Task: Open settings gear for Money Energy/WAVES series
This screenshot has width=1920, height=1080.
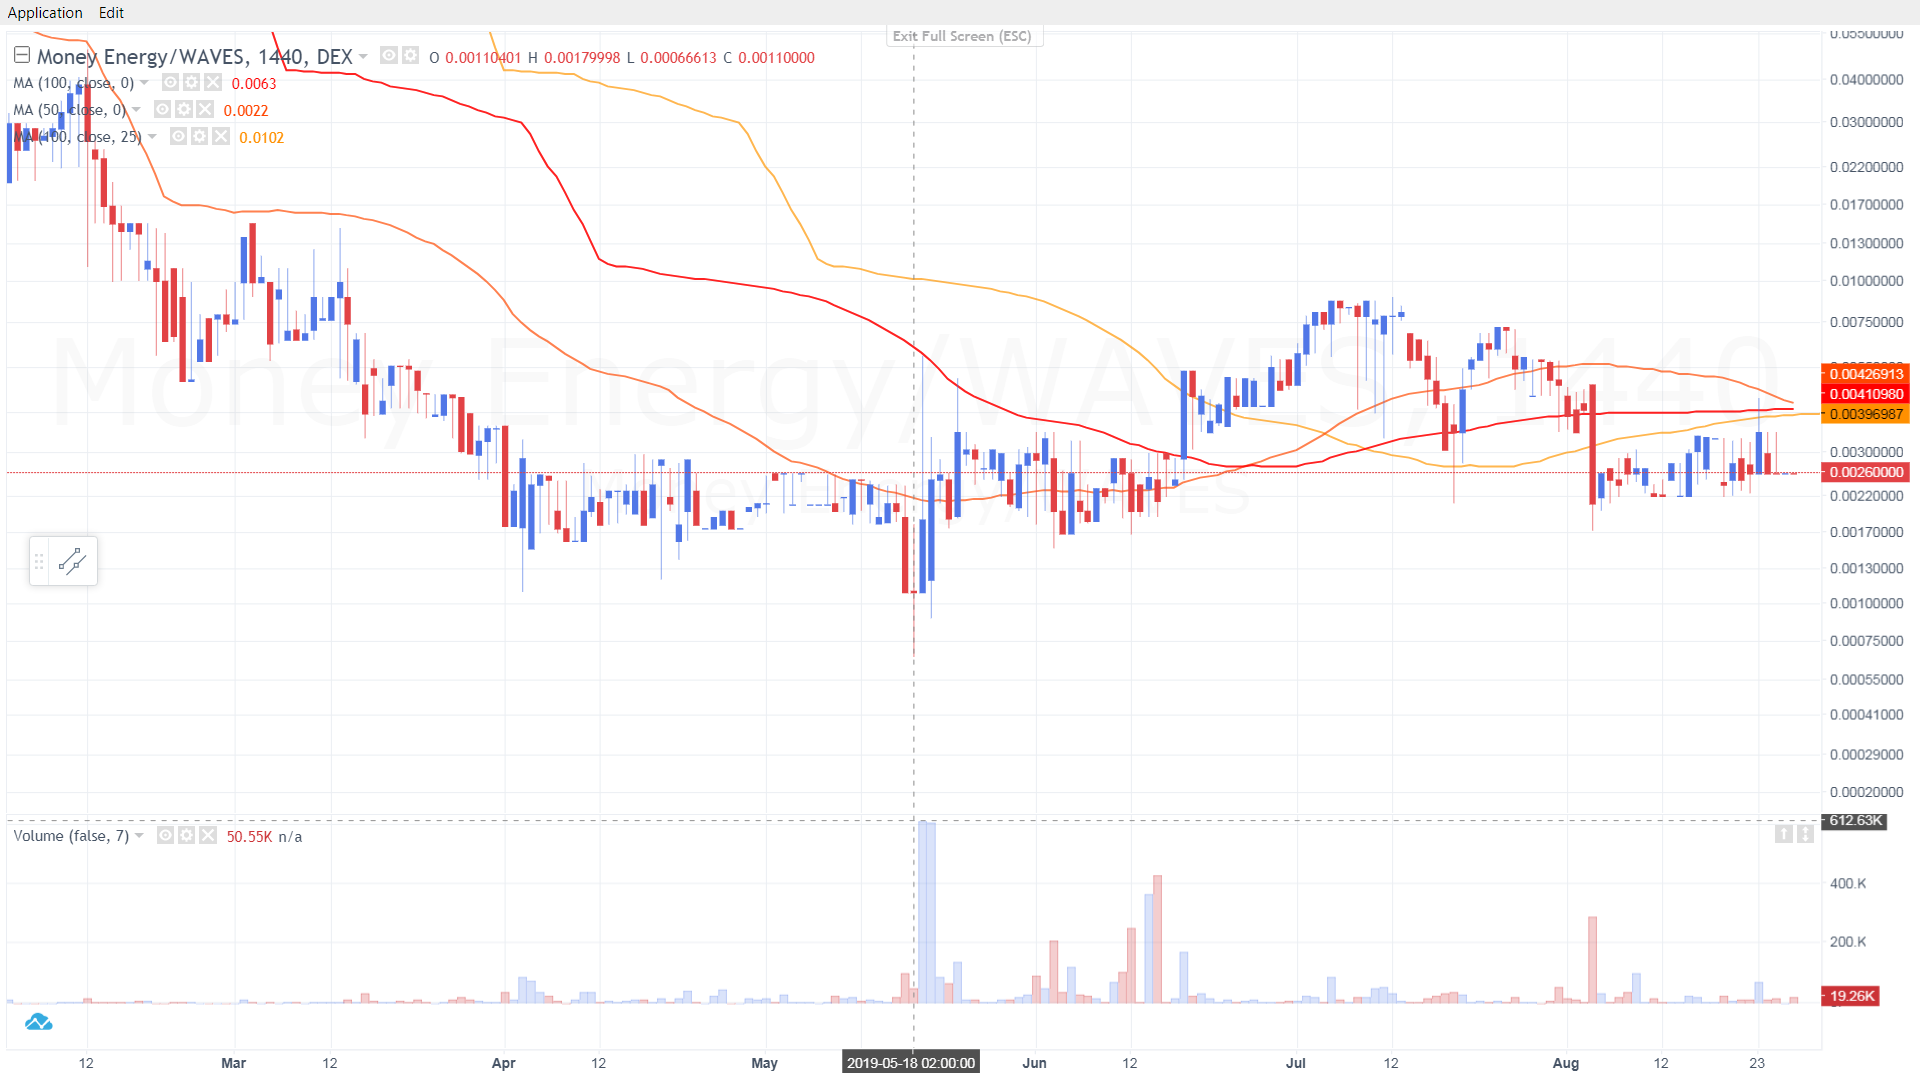Action: coord(410,55)
